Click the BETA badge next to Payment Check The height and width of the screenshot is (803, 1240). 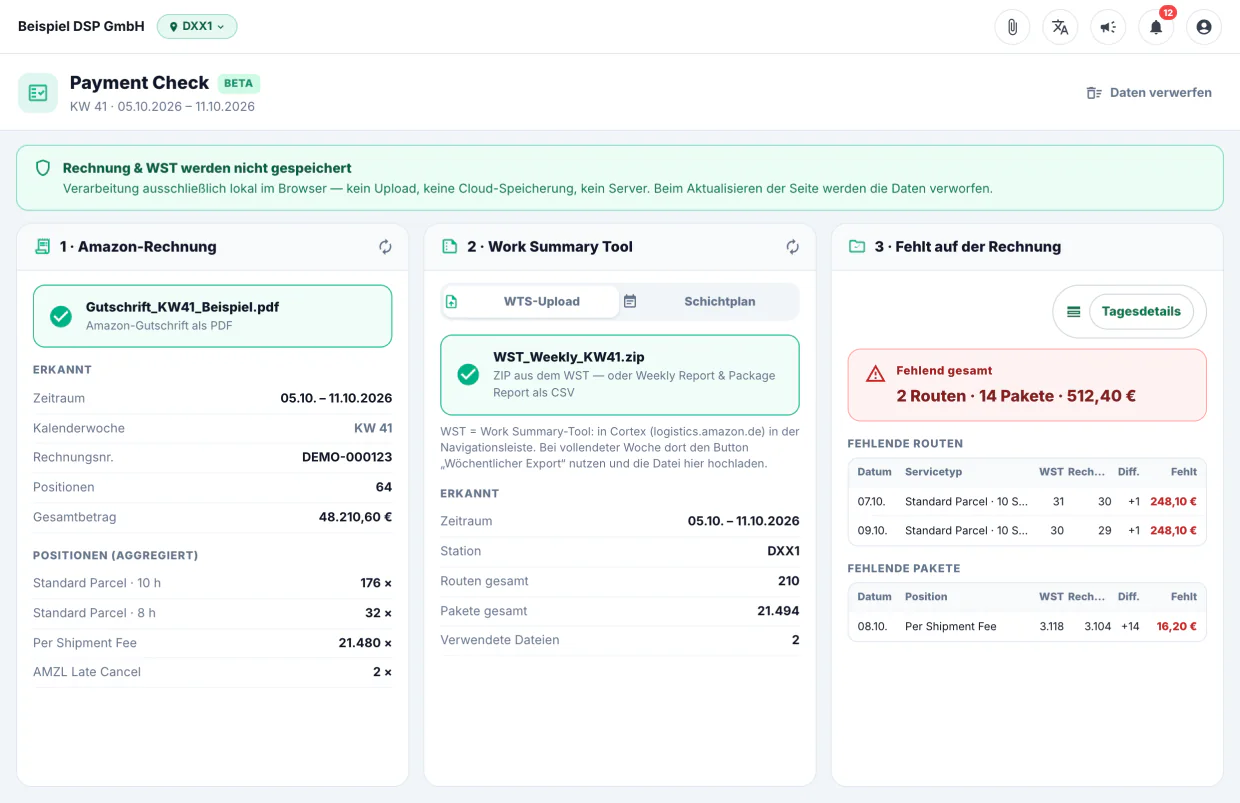239,83
